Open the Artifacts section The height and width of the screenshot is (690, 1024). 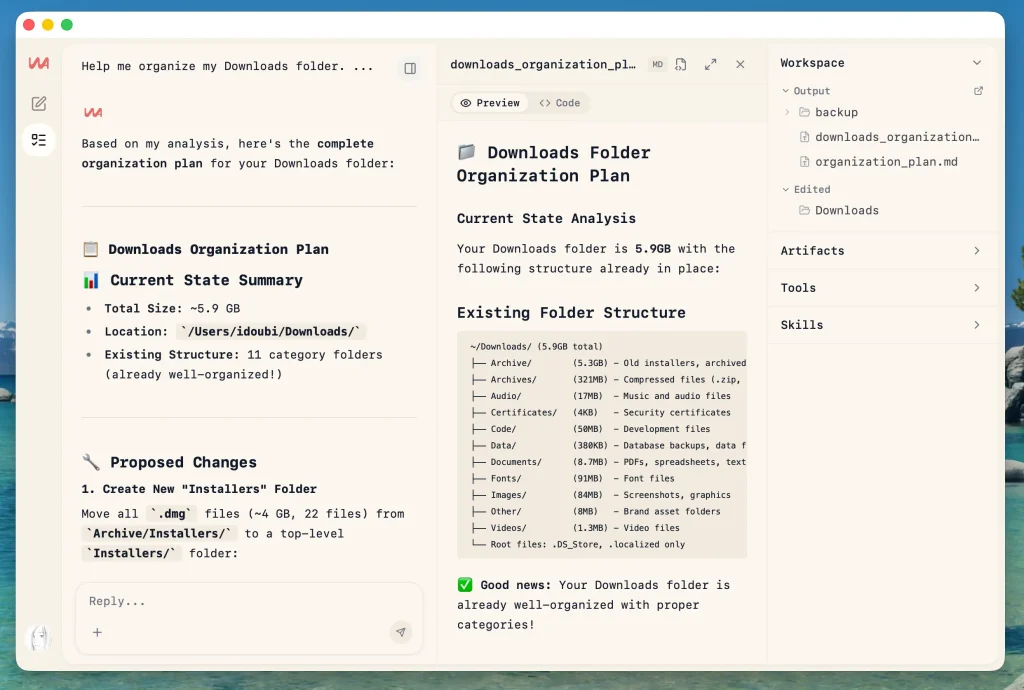[x=882, y=251]
